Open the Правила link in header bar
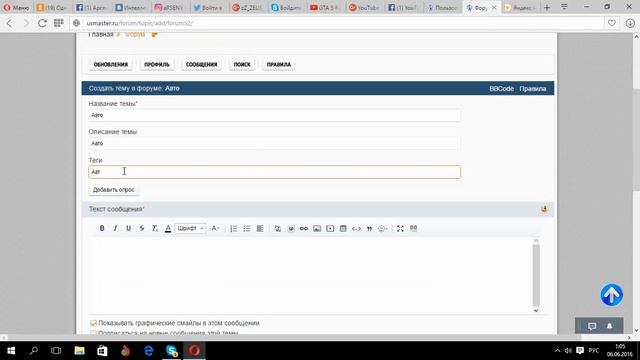This screenshot has width=640, height=360. click(x=533, y=89)
